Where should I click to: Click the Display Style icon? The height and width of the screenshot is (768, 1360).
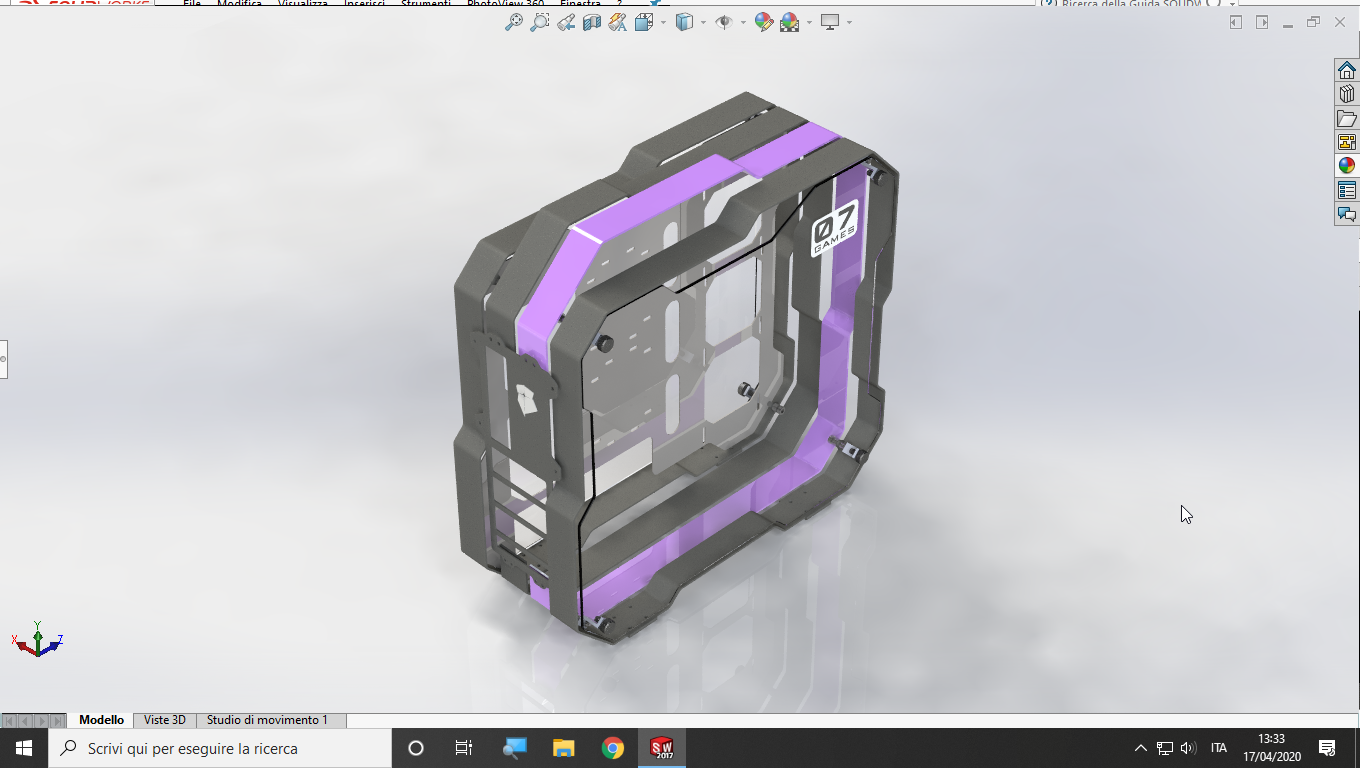684,22
